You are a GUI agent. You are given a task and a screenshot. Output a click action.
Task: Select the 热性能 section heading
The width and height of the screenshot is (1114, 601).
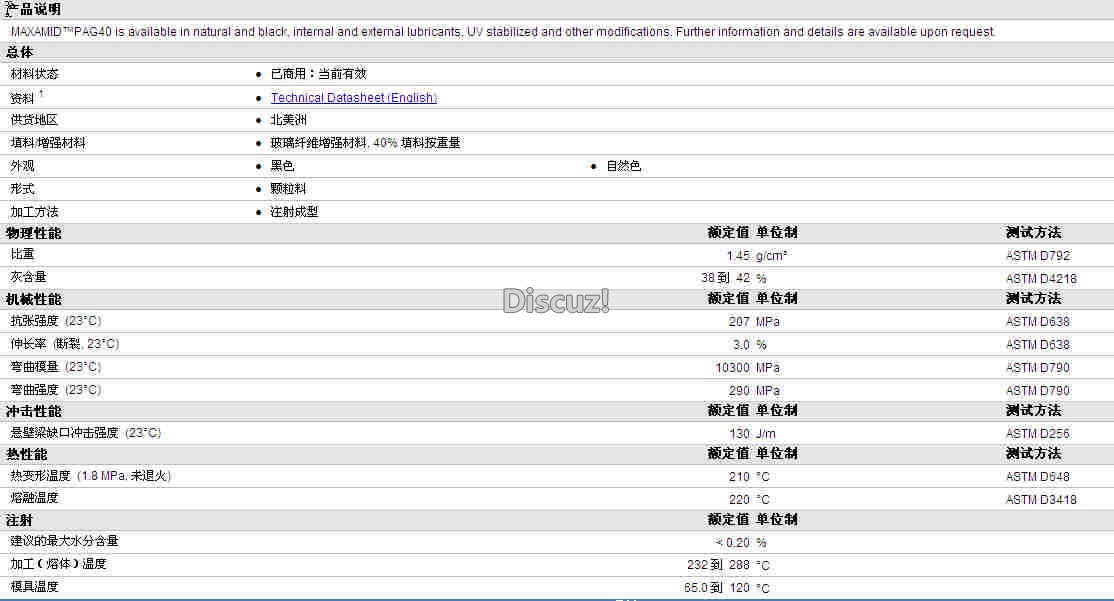pos(26,454)
